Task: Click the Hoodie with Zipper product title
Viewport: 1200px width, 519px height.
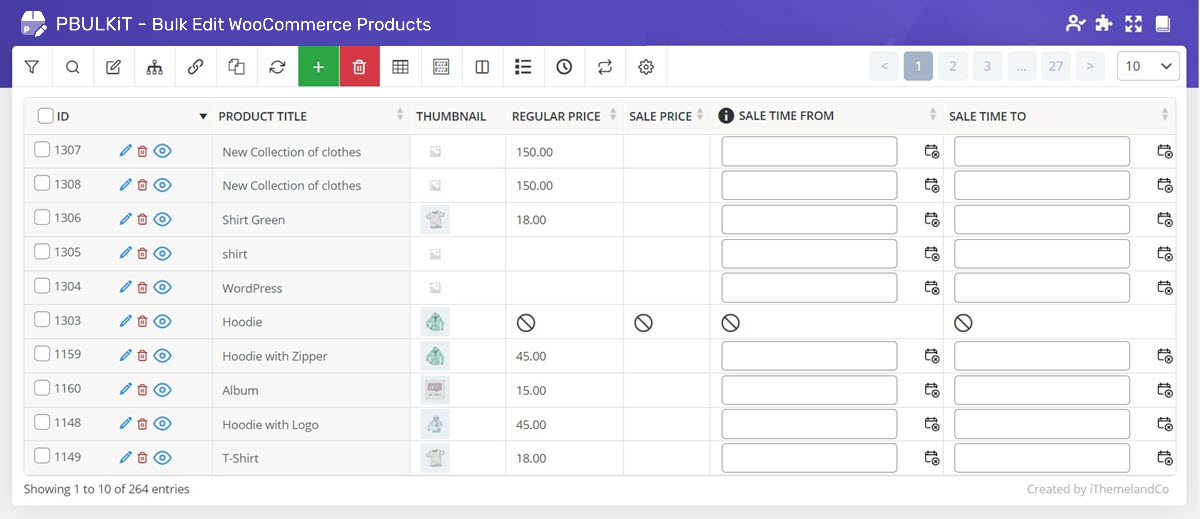Action: (275, 356)
